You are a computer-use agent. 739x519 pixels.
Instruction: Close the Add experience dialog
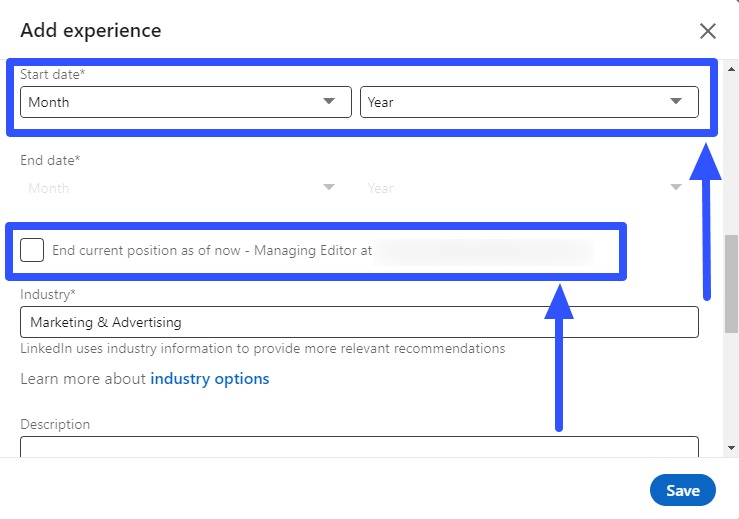(x=708, y=31)
